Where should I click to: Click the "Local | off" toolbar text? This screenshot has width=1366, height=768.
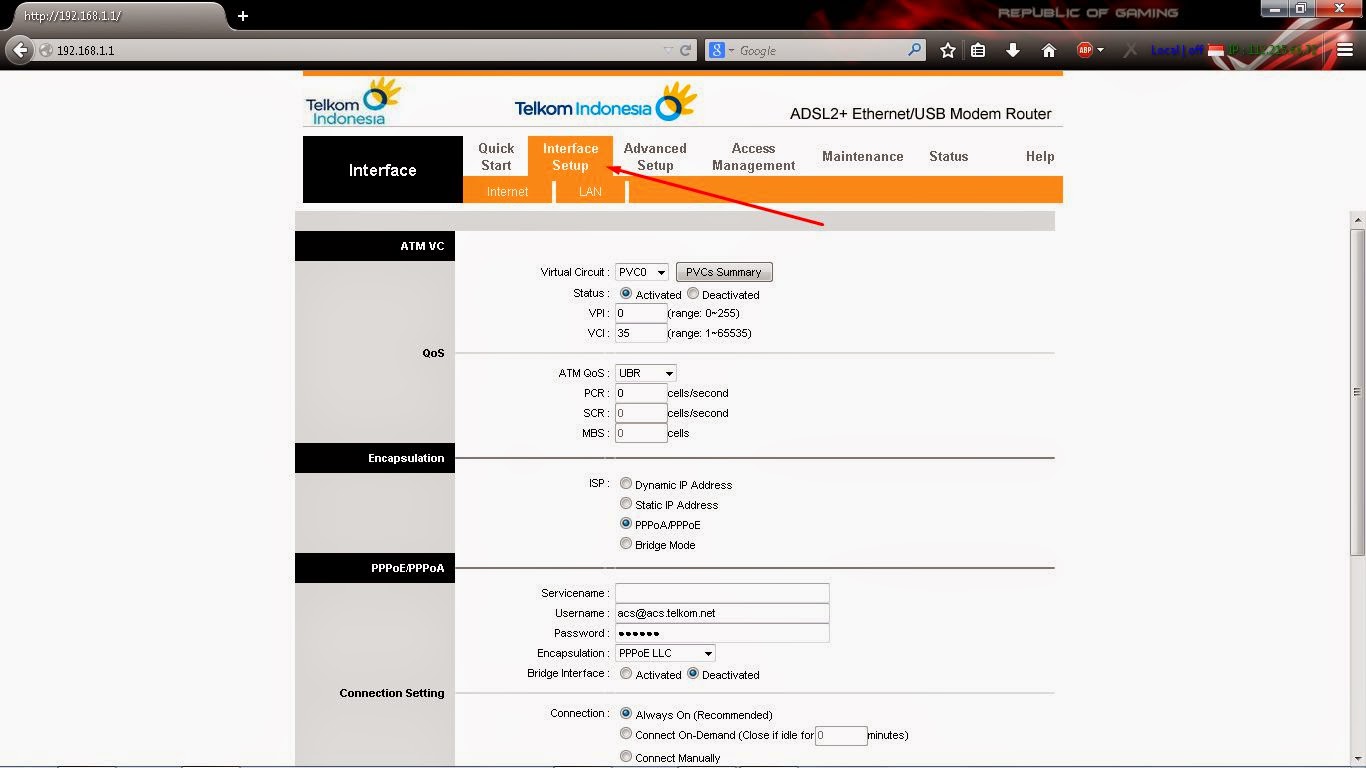[1177, 50]
